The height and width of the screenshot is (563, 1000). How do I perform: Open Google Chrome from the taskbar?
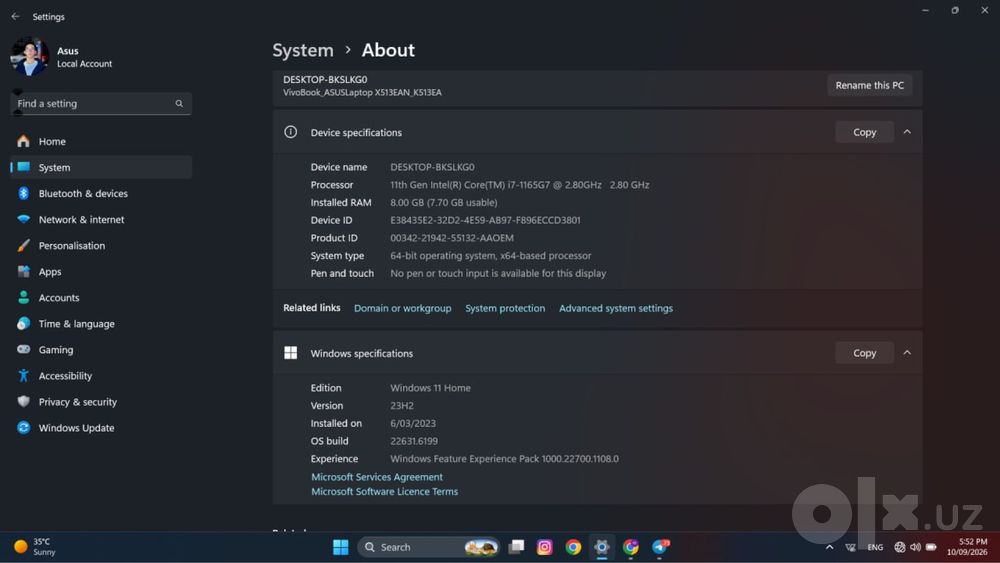(573, 547)
